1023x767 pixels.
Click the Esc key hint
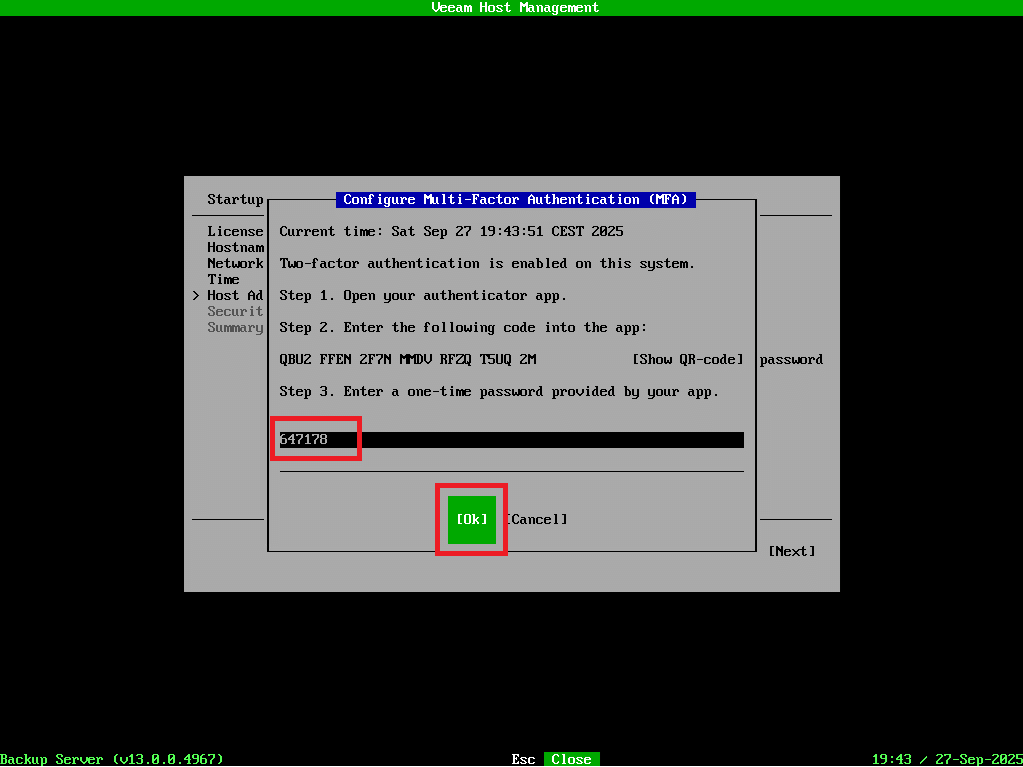[x=523, y=759]
